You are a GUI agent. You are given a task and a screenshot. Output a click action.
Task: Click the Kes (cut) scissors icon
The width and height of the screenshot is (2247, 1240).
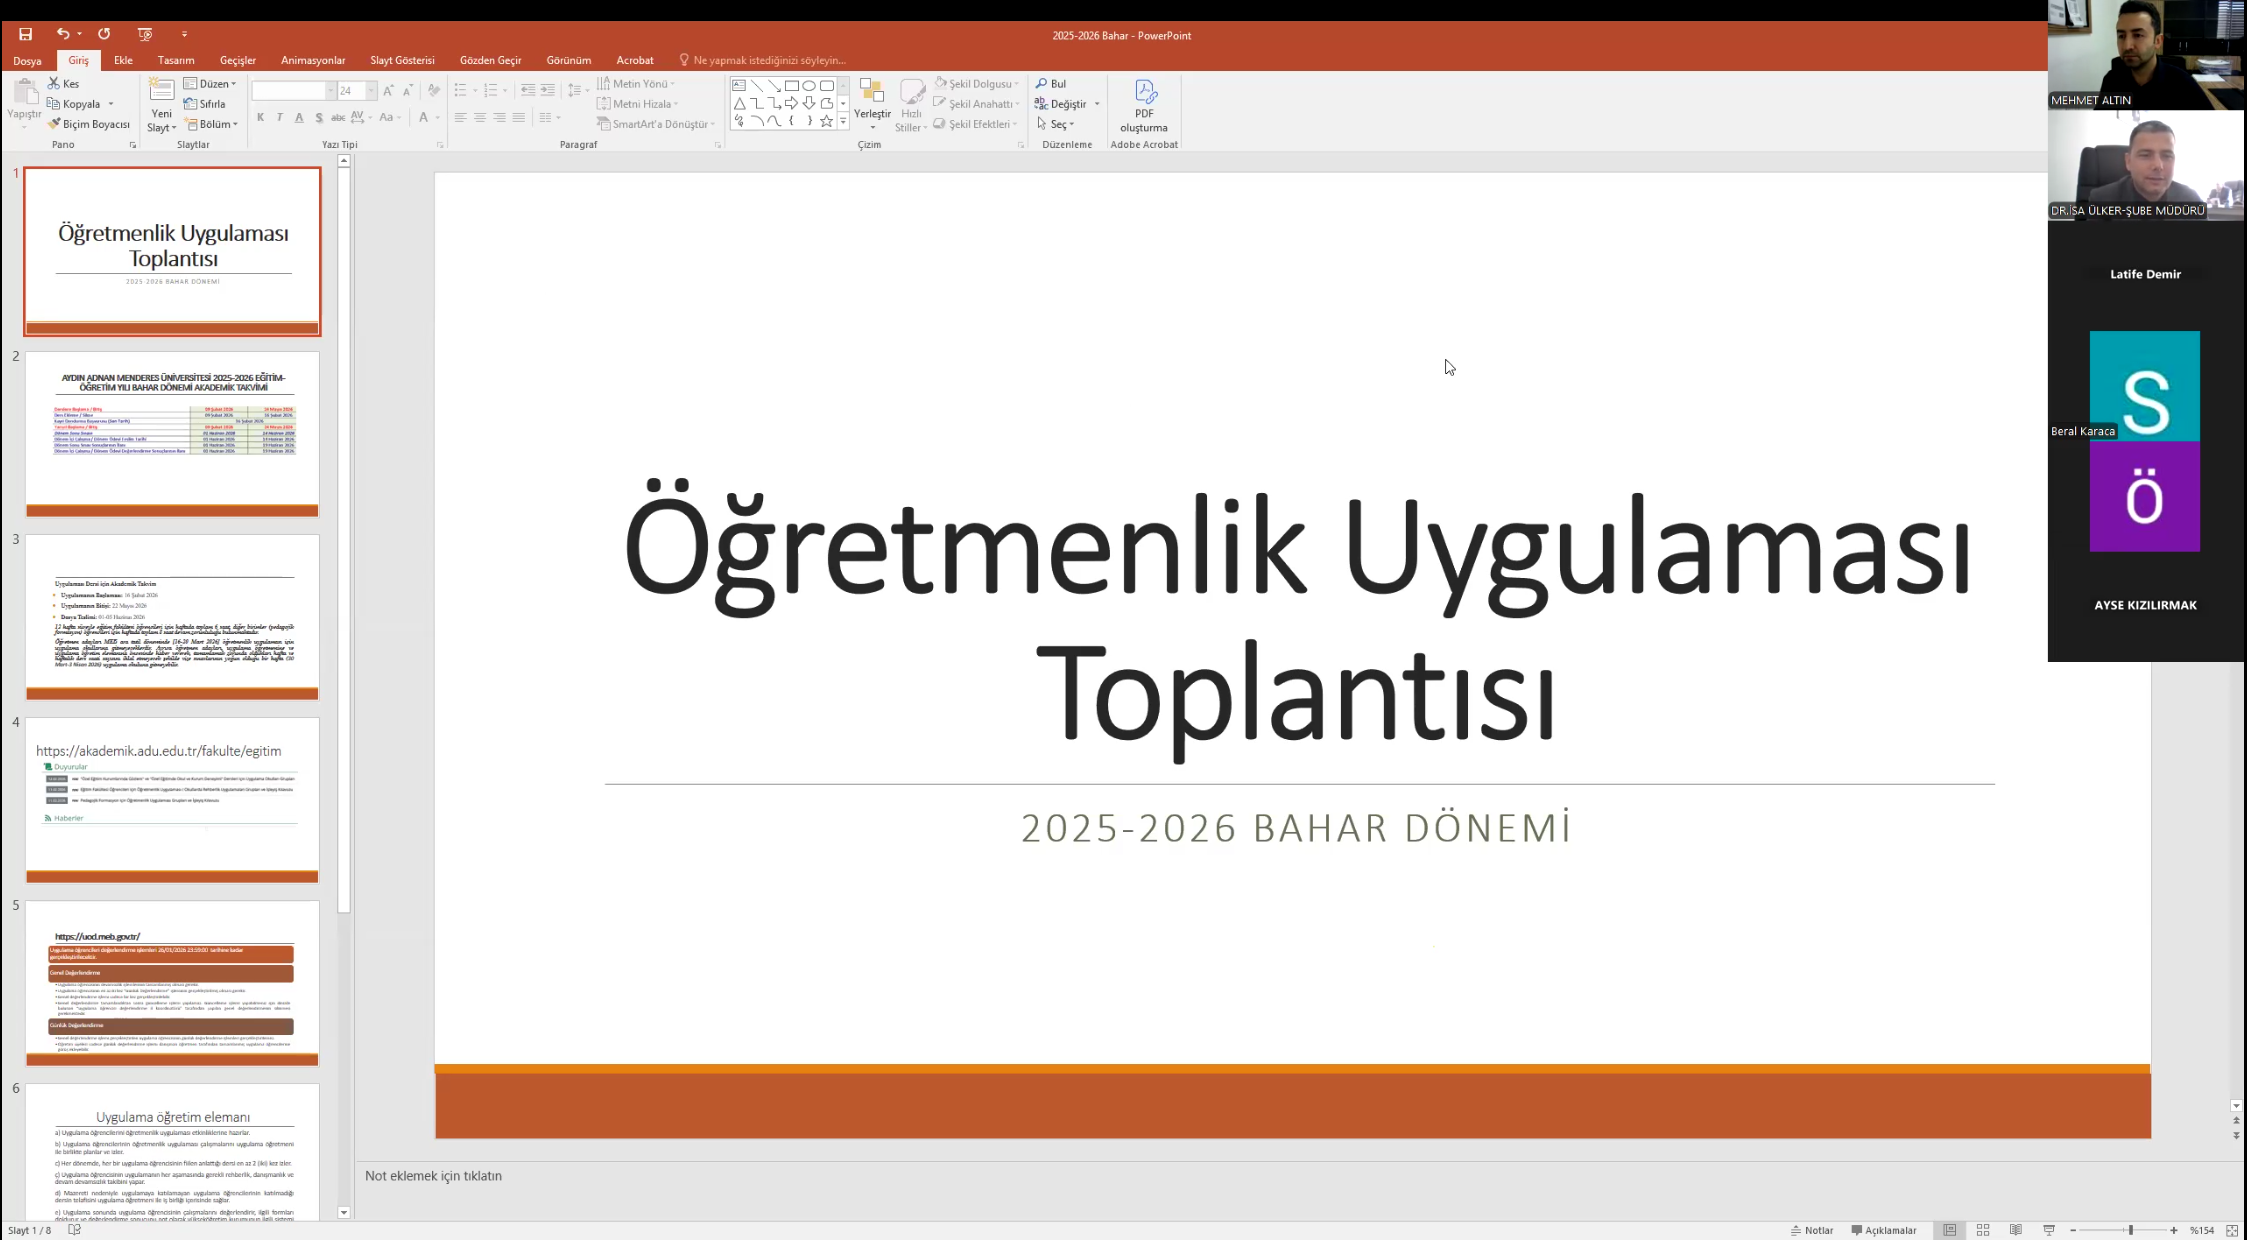tap(55, 84)
